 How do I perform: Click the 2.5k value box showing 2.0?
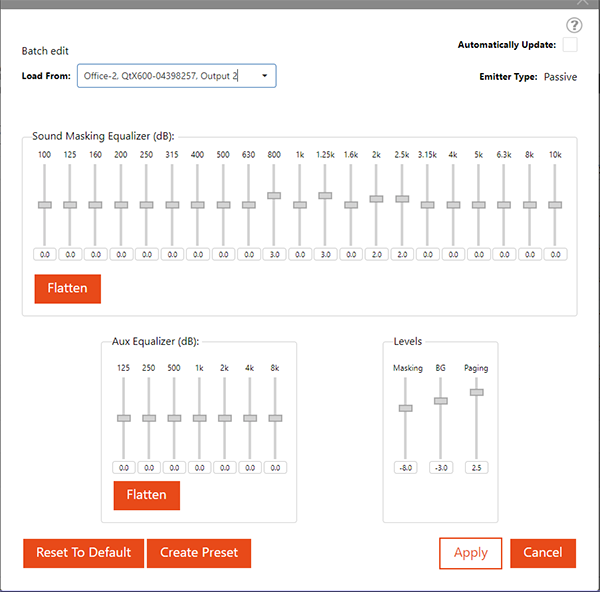402,254
